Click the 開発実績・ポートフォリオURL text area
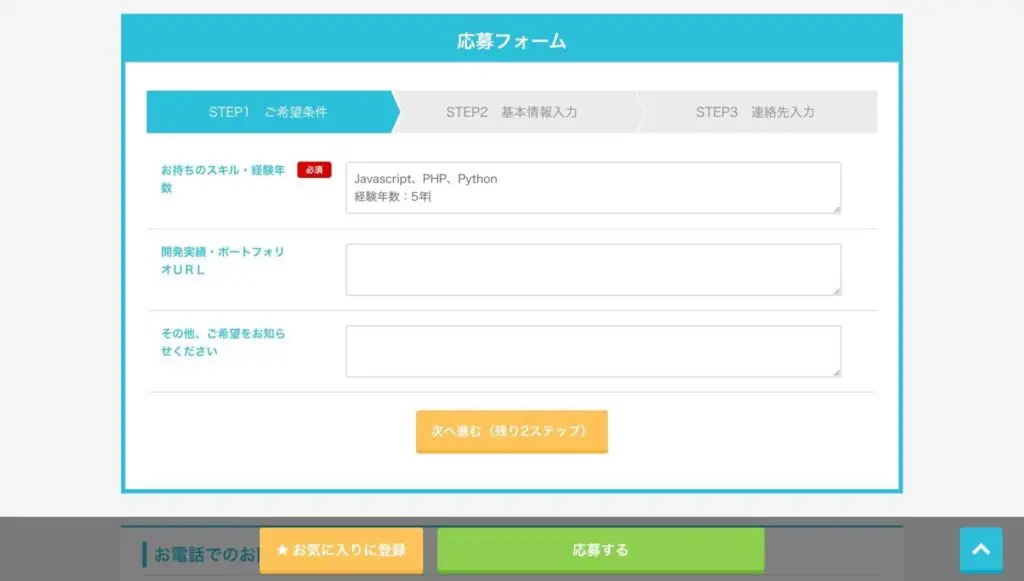 pyautogui.click(x=593, y=270)
